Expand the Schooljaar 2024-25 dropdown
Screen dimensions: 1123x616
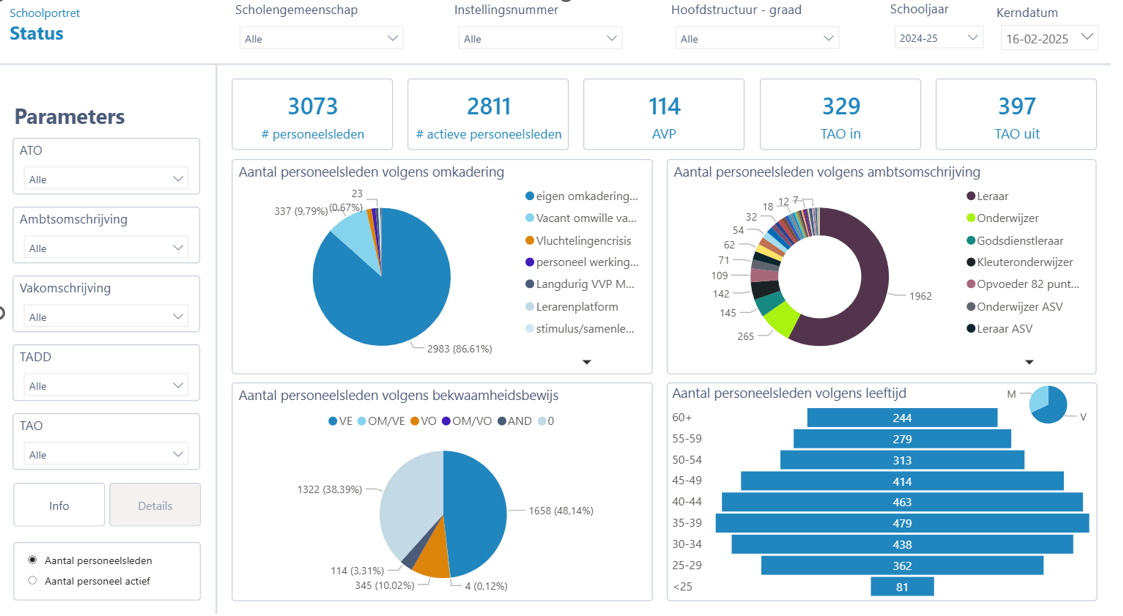tap(938, 38)
